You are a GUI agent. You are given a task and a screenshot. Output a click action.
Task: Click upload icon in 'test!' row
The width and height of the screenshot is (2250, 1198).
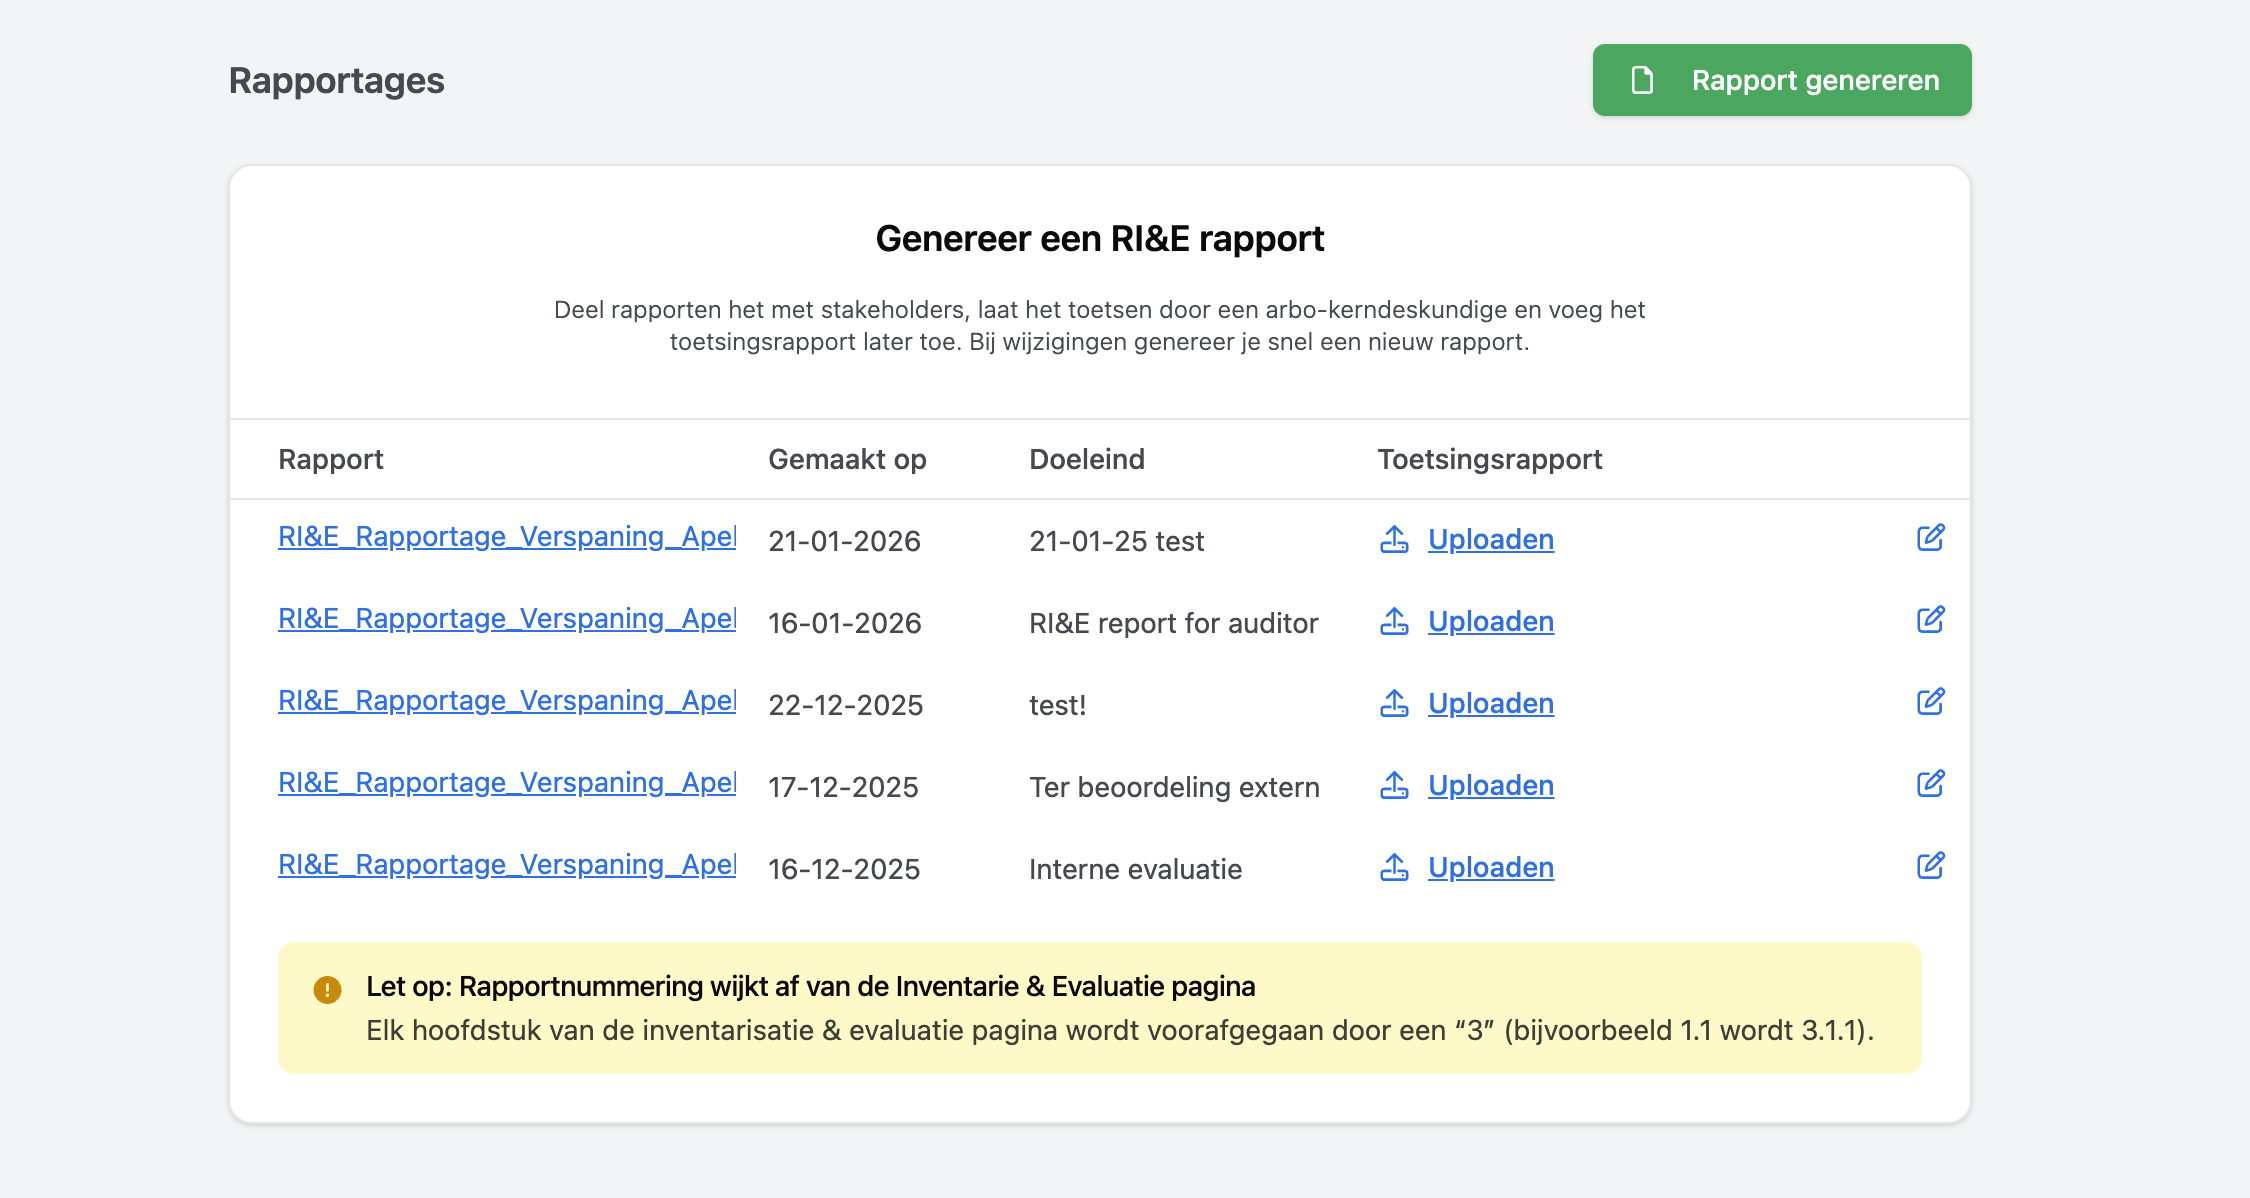click(x=1394, y=704)
